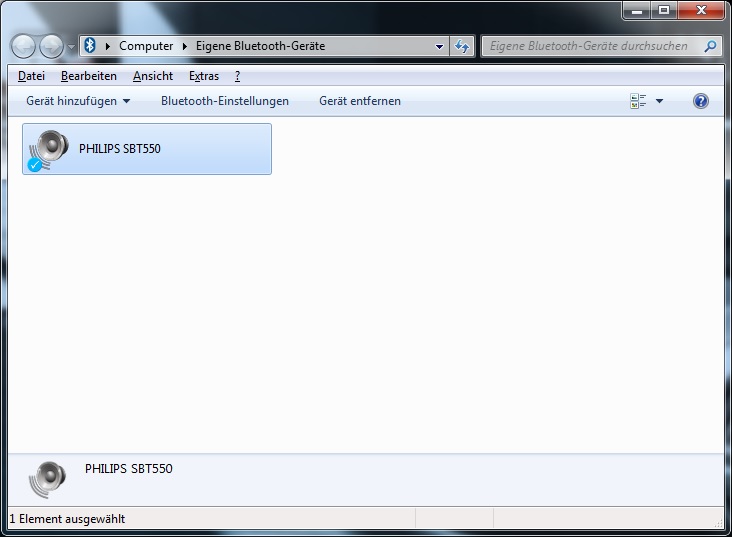The height and width of the screenshot is (537, 732).
Task: Open the Bearbeiten menu
Action: 89,76
